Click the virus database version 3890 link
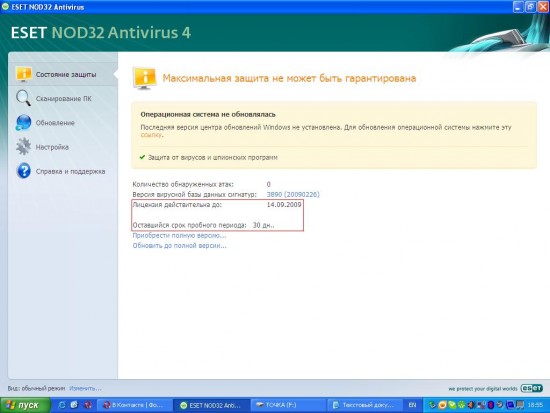Viewport: 550px width, 413px height. tap(293, 194)
